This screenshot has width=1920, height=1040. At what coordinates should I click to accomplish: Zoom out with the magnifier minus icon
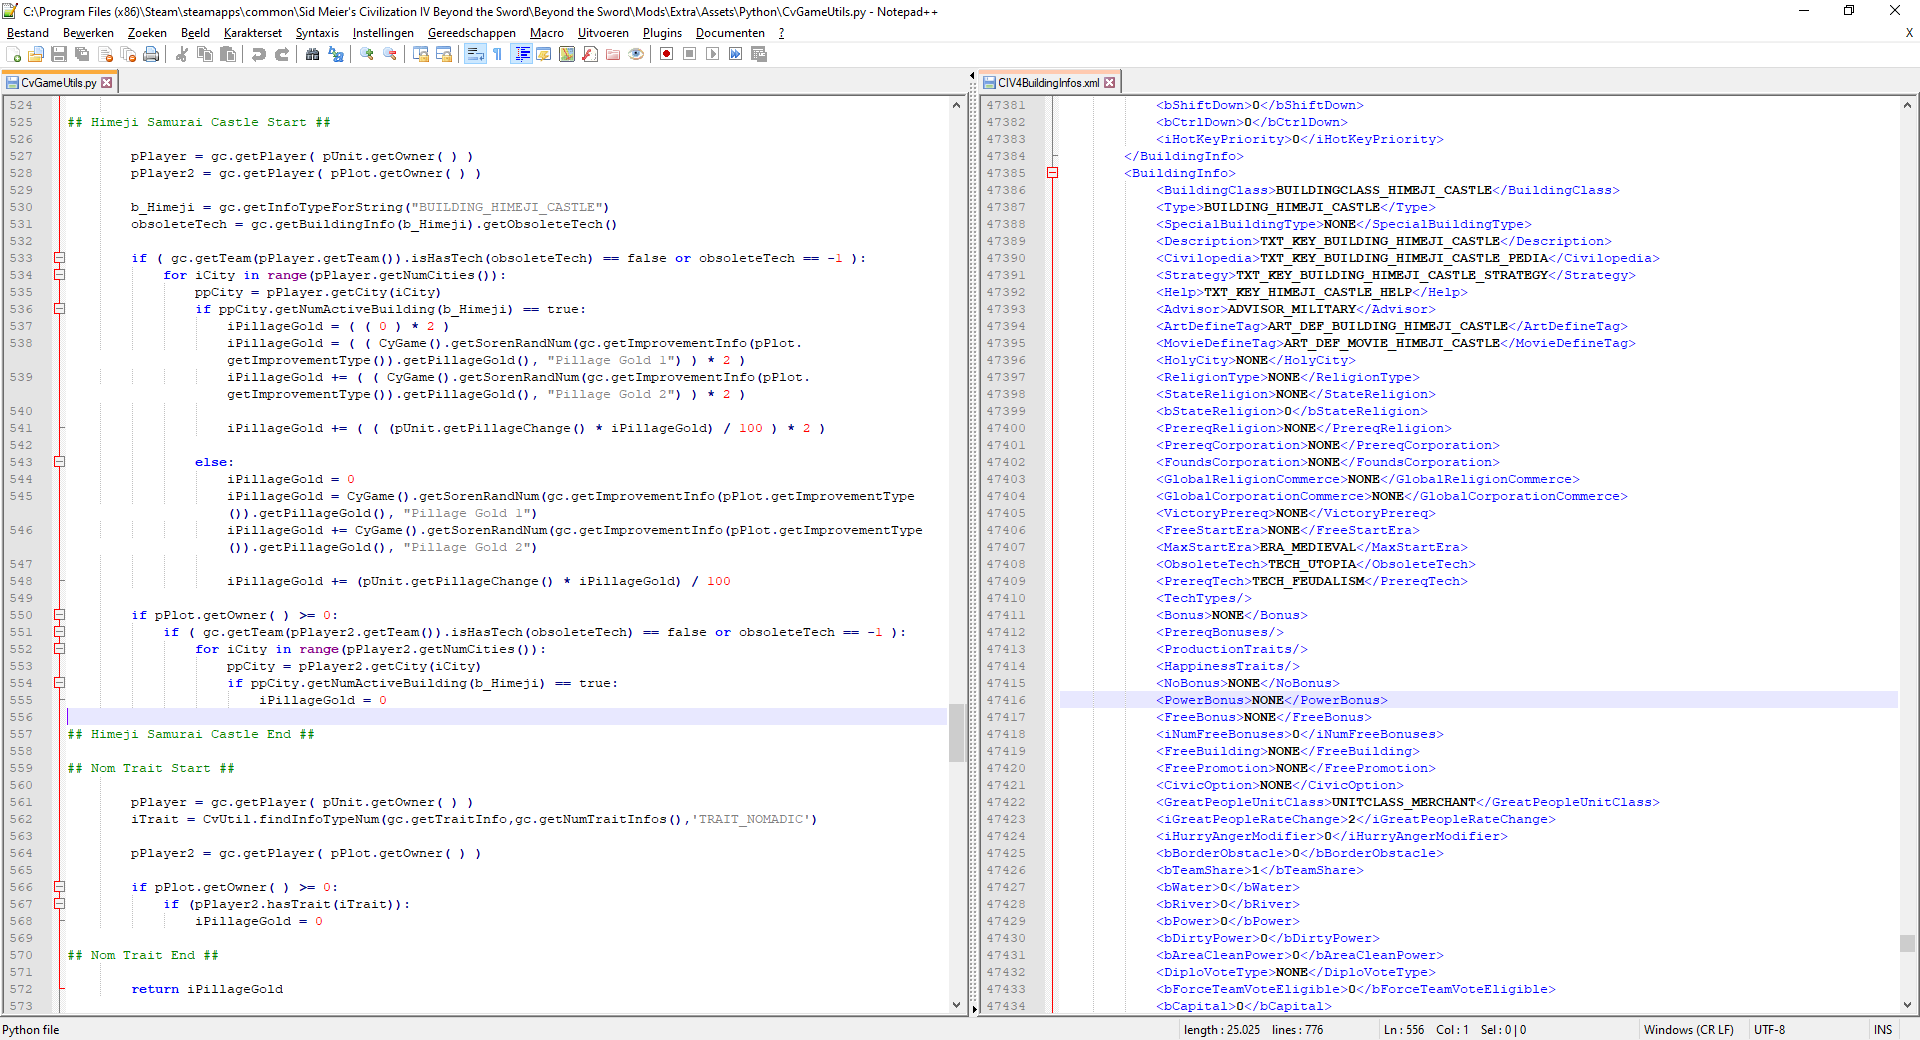click(390, 54)
